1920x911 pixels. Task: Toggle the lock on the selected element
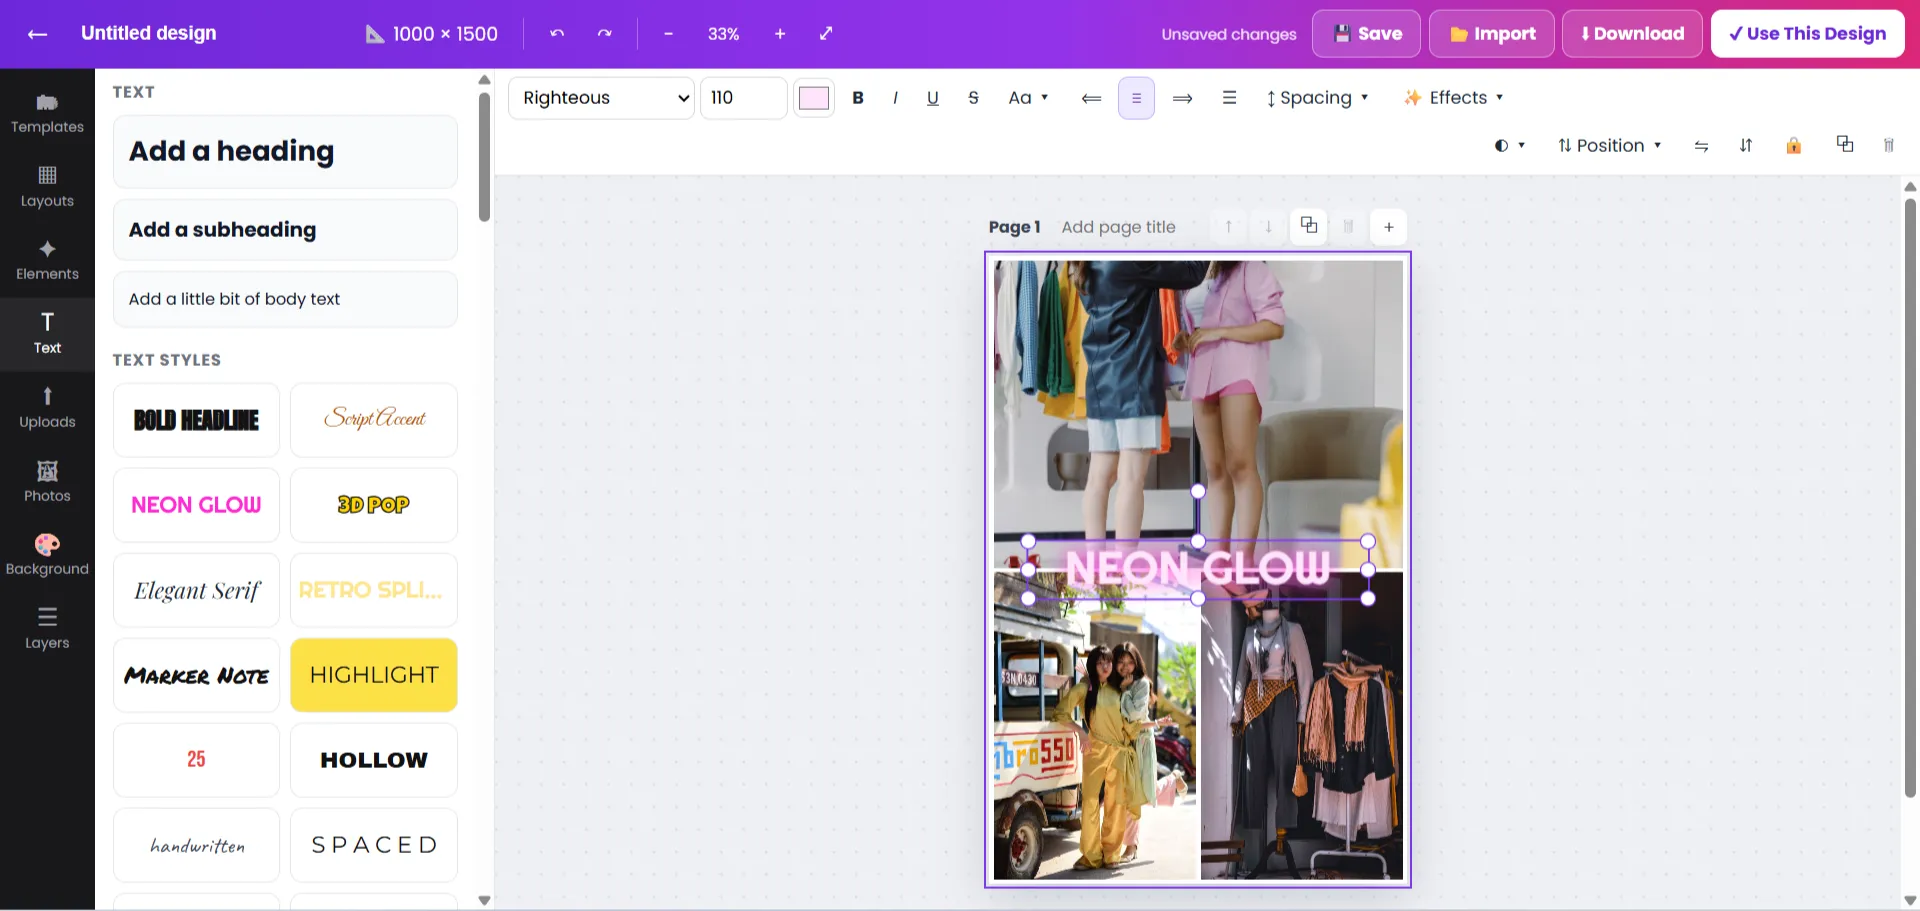[x=1794, y=146]
